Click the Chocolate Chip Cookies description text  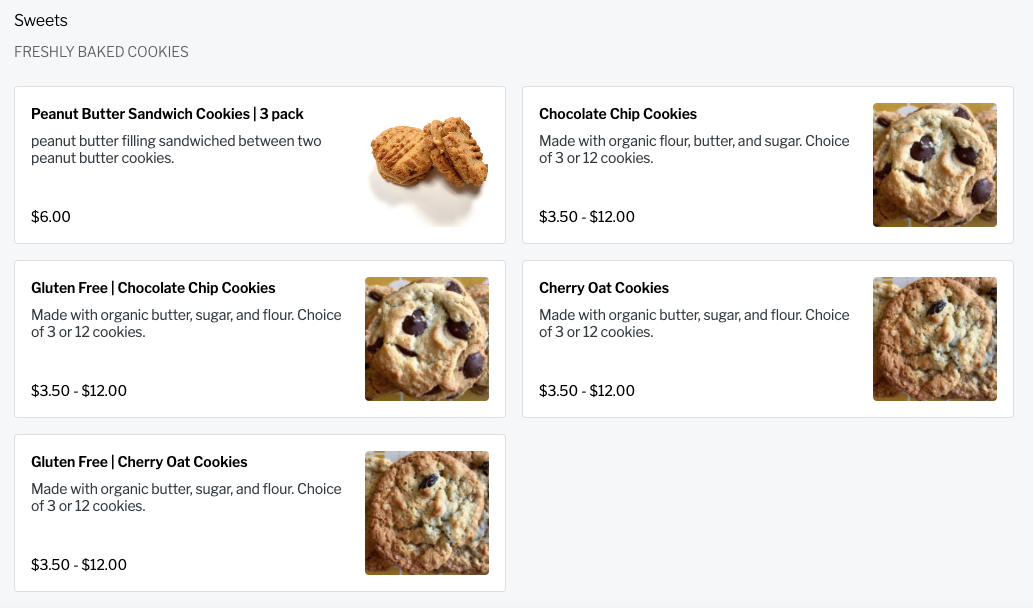coord(693,149)
